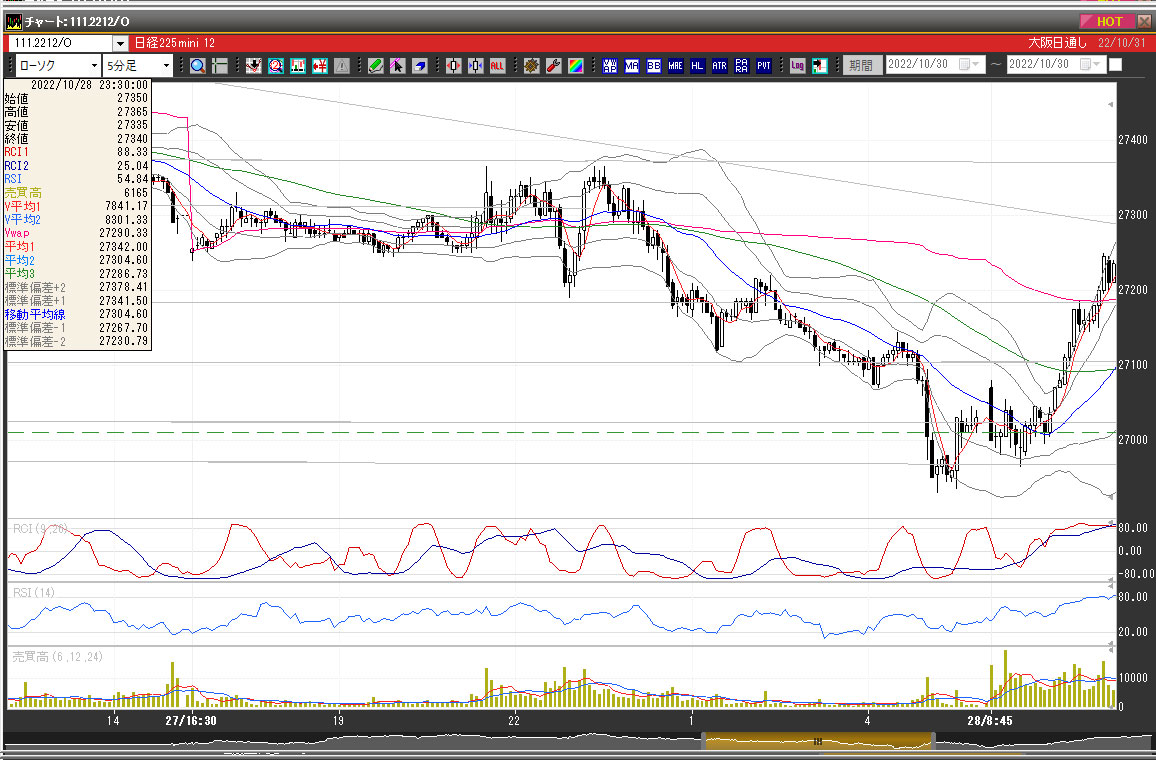Toggle the MAE envelope indicator
The height and width of the screenshot is (760, 1156).
(675, 66)
